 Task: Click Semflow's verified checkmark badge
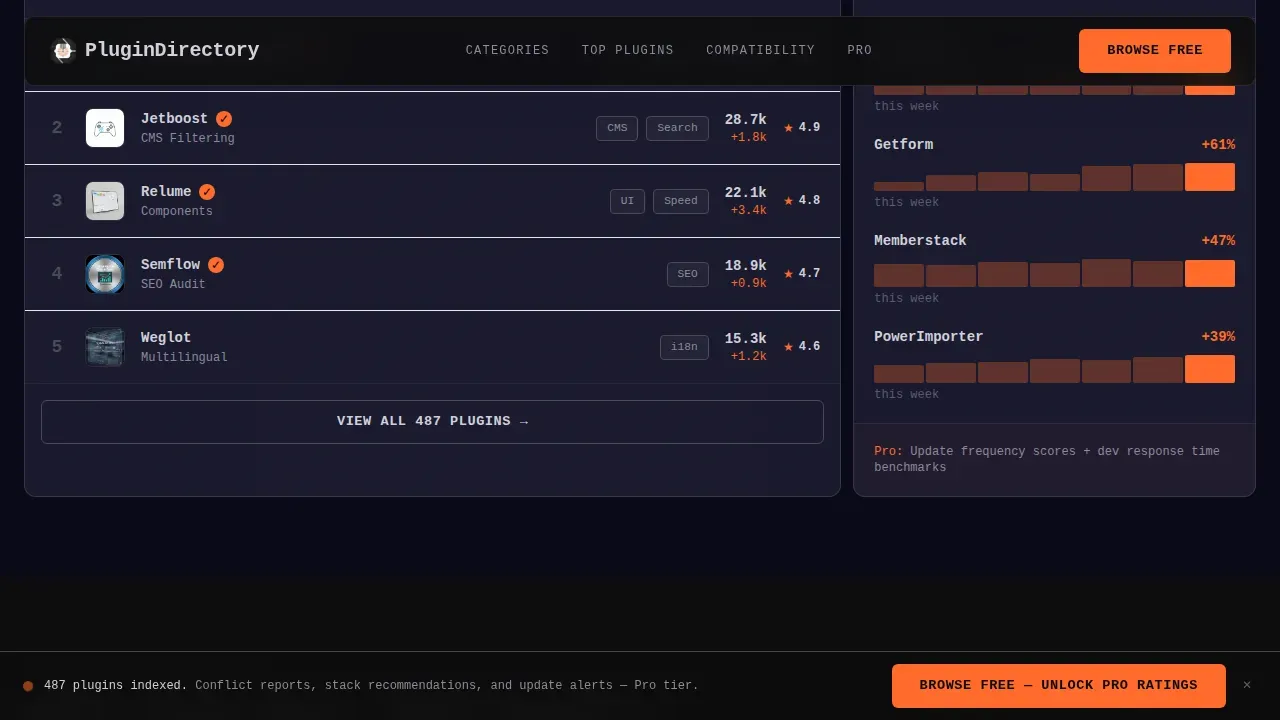pos(216,265)
